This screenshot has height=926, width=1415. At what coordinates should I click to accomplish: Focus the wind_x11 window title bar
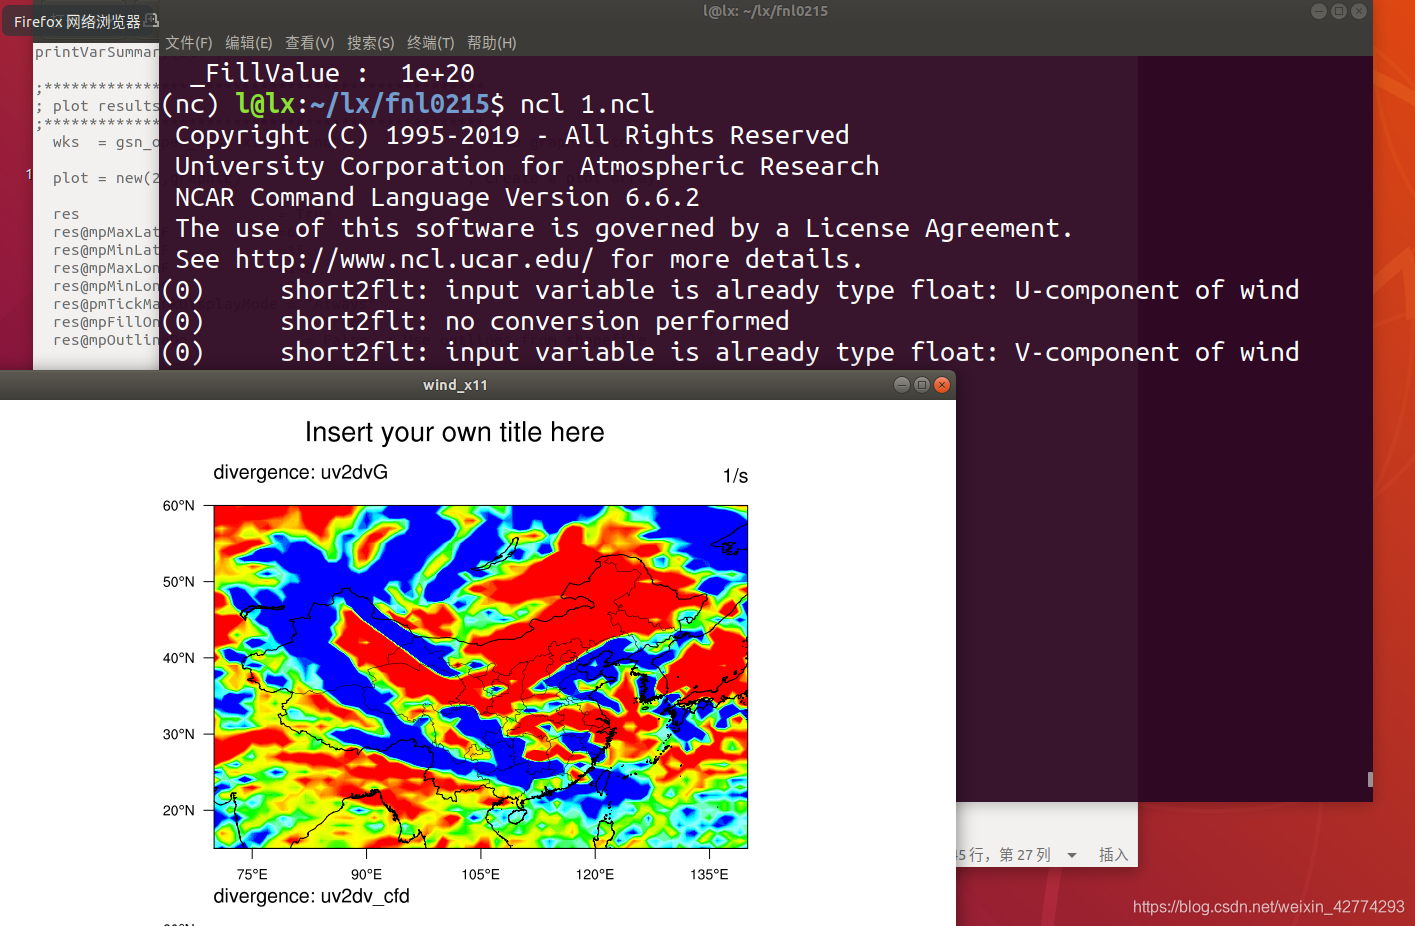coord(455,385)
